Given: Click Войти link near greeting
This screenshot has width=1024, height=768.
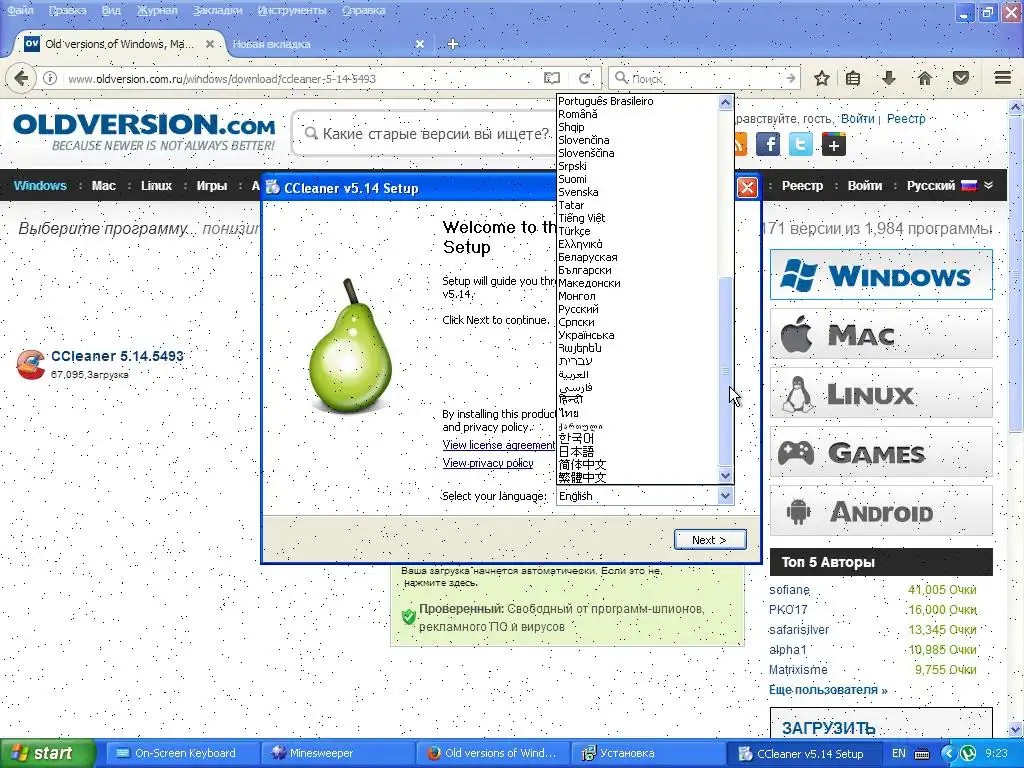Looking at the screenshot, I should pyautogui.click(x=857, y=119).
